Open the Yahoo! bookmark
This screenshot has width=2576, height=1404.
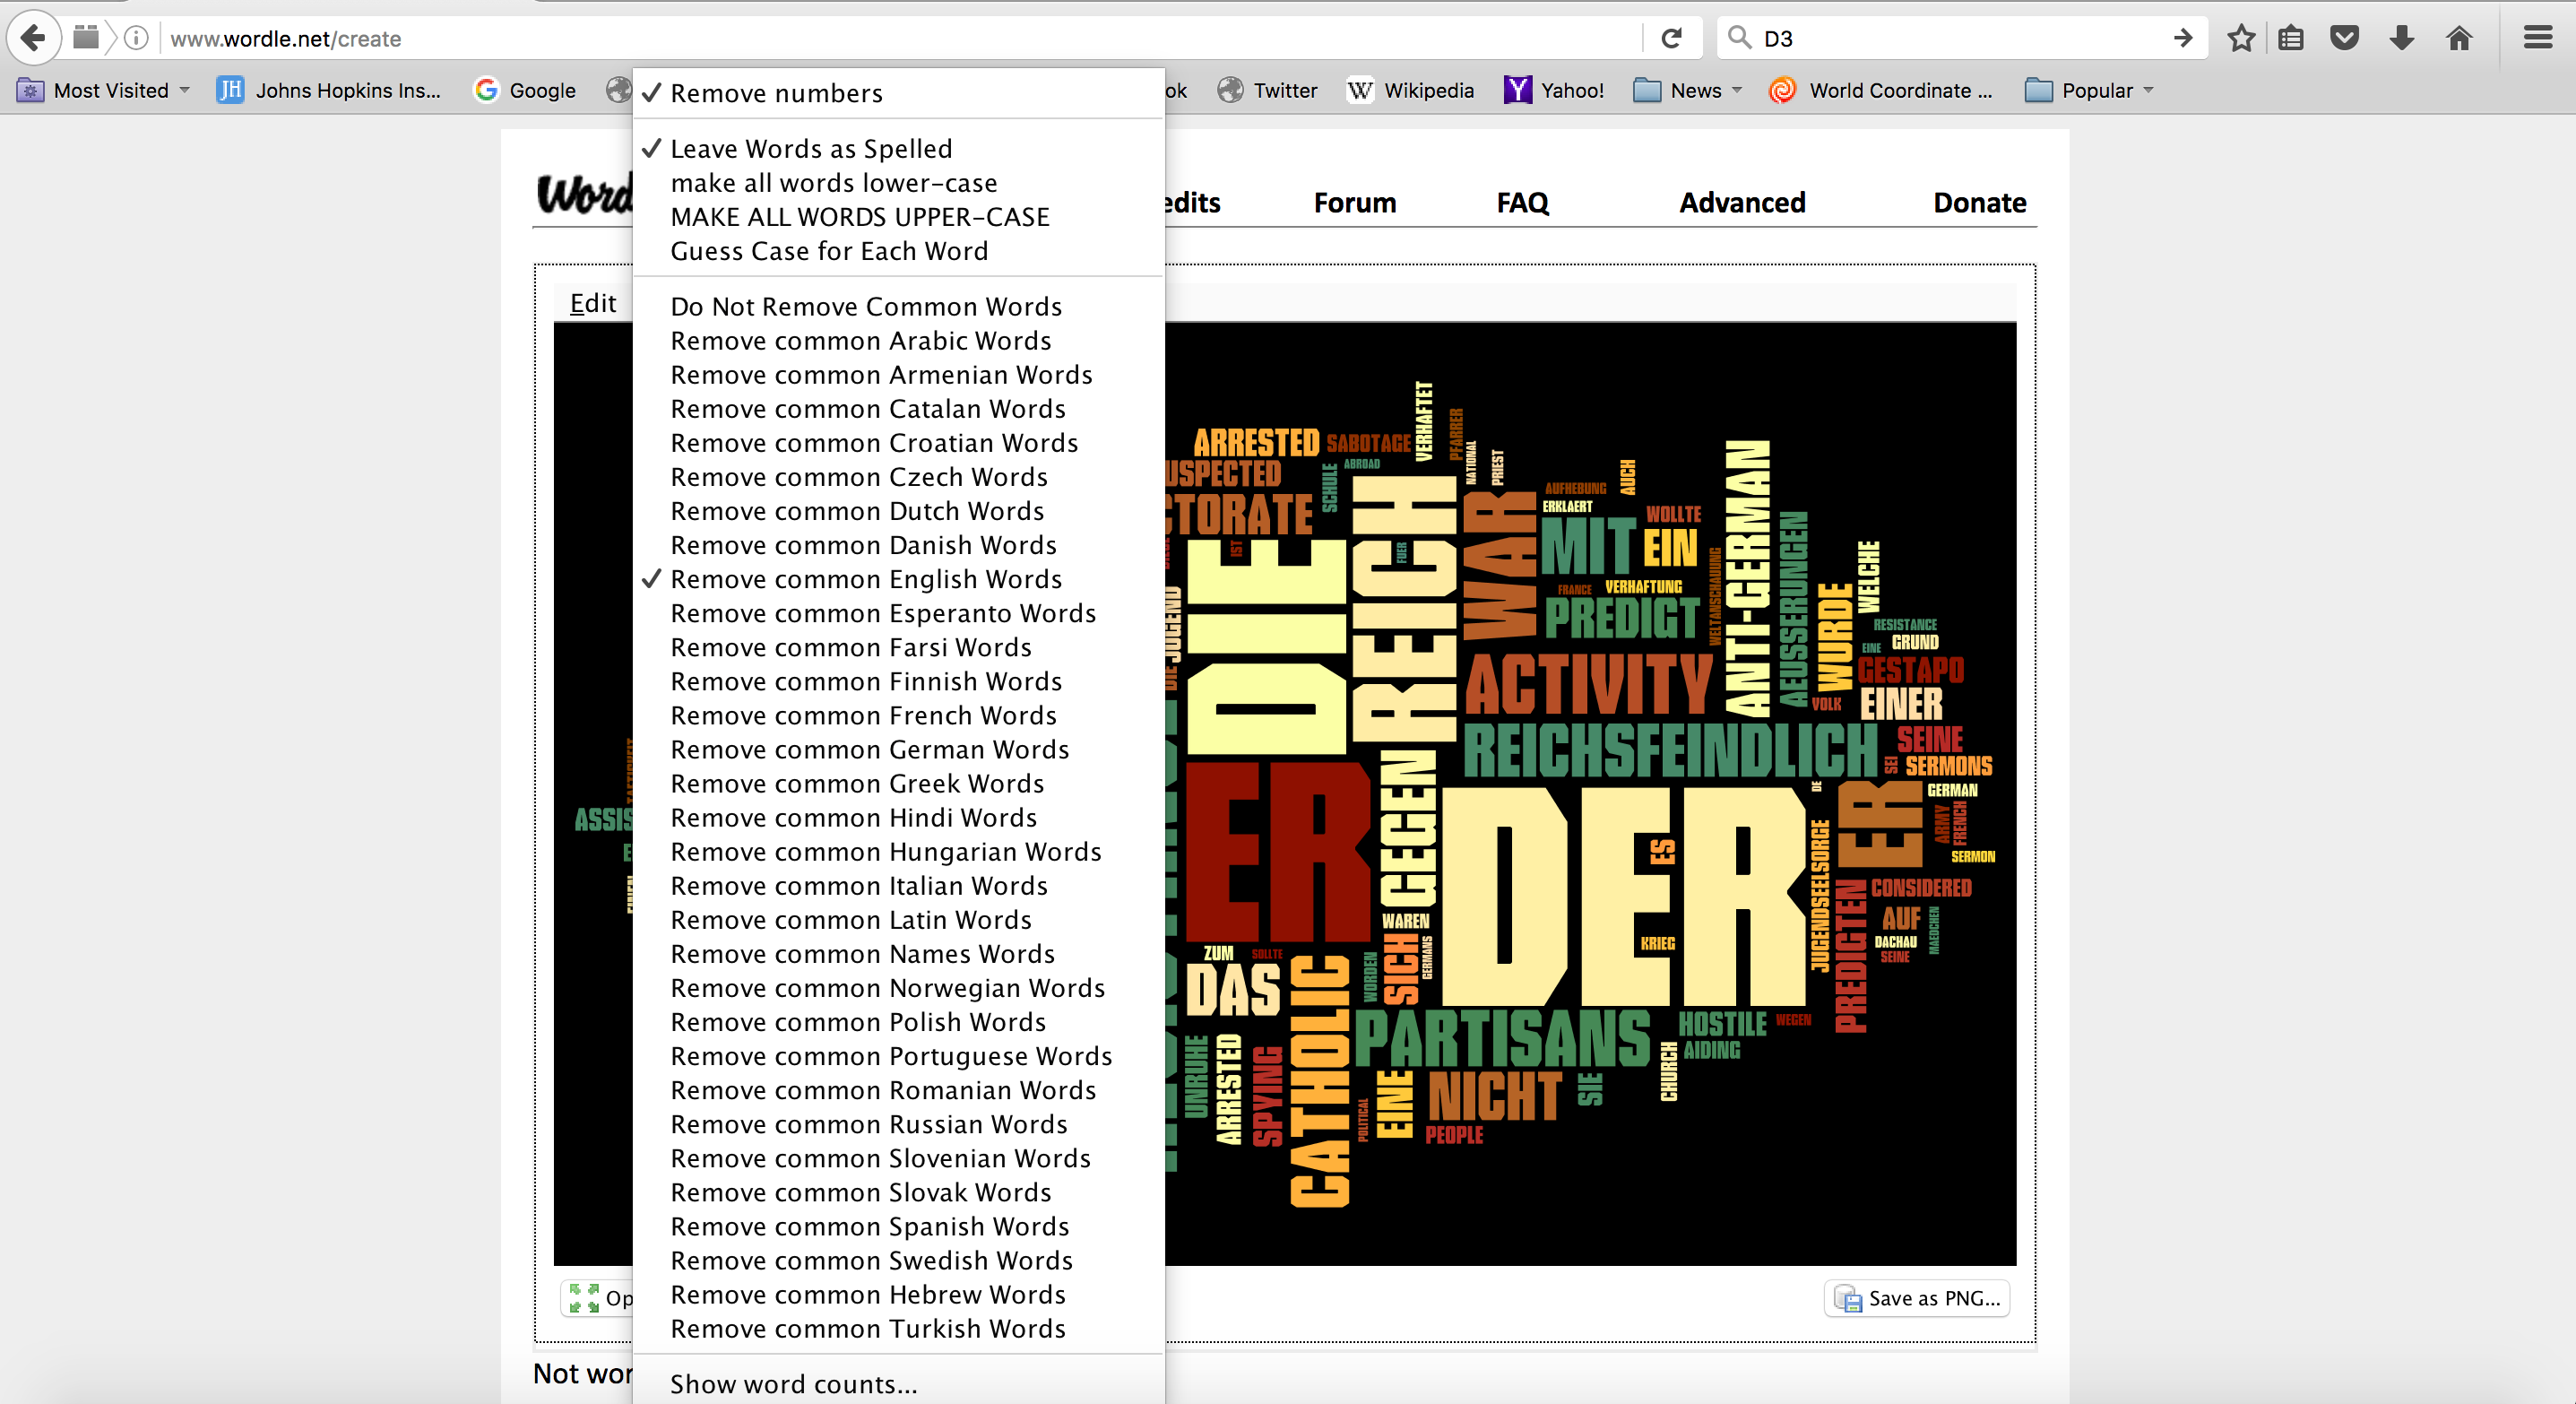click(x=1554, y=90)
